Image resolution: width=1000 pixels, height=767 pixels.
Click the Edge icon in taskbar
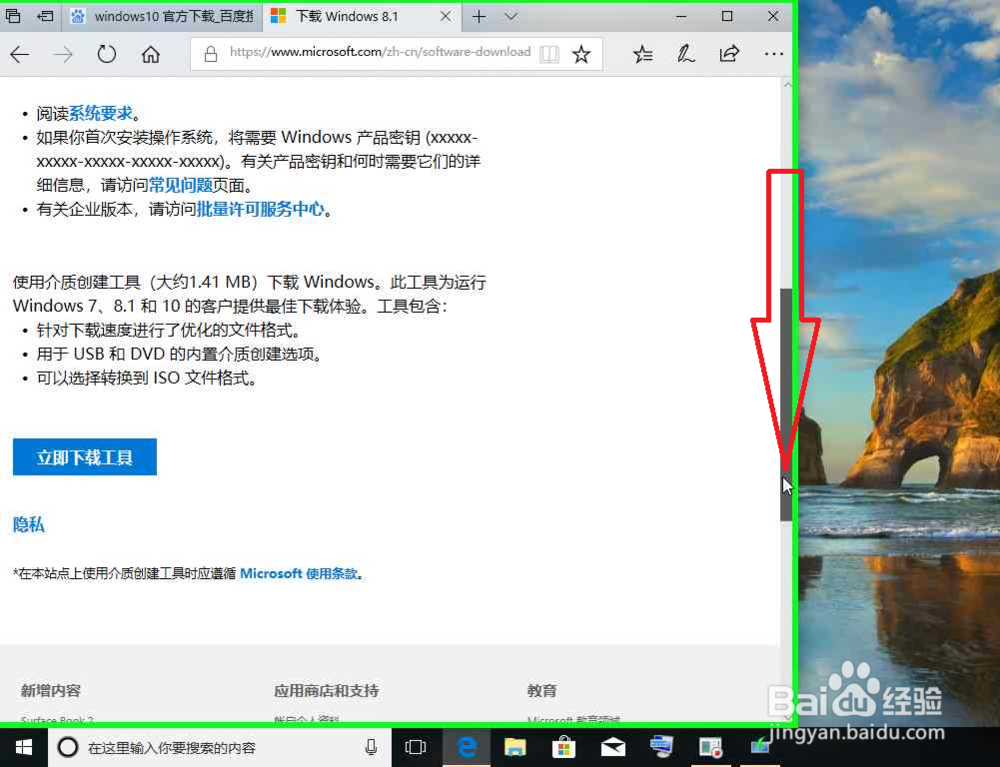click(x=467, y=747)
